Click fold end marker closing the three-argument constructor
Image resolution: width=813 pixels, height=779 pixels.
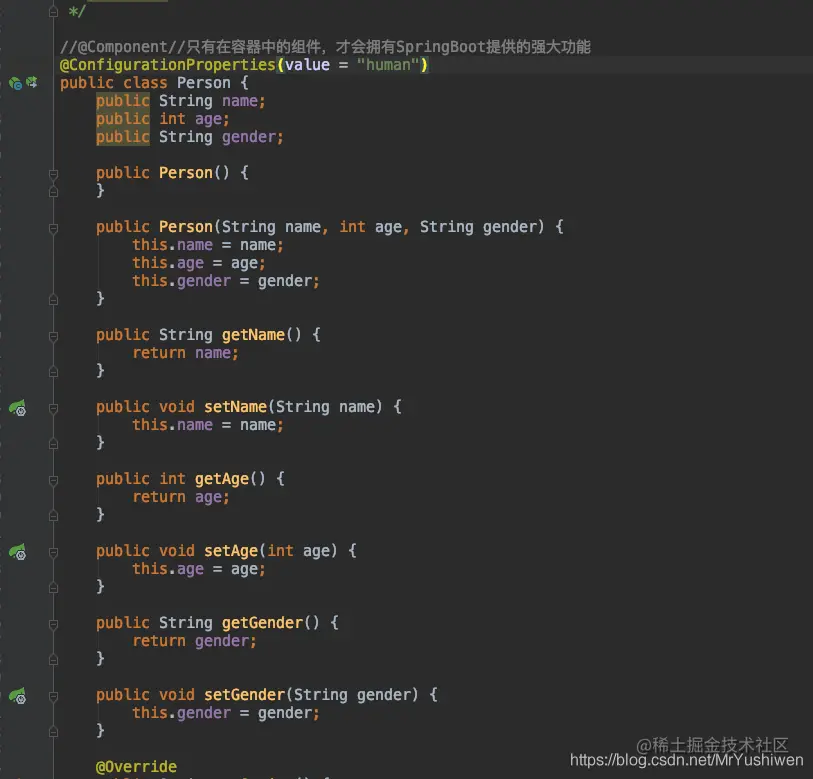53,300
